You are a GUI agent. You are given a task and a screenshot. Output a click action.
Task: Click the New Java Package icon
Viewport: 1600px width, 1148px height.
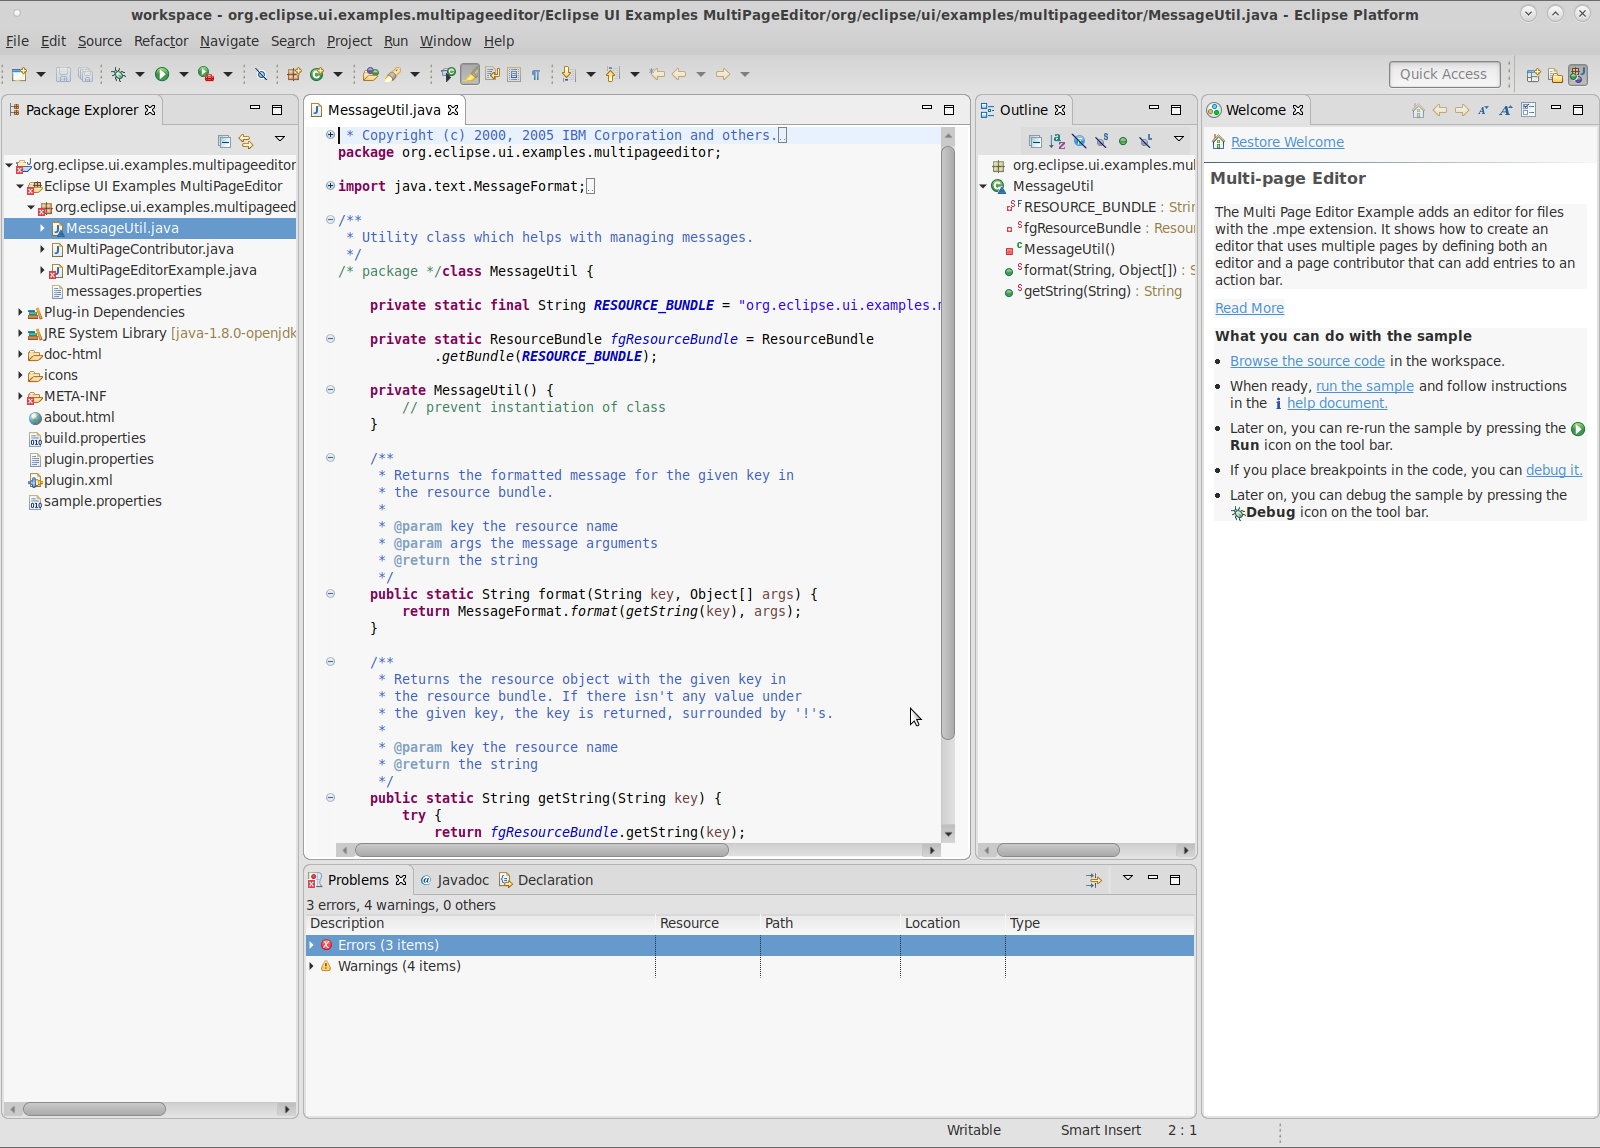pos(293,74)
